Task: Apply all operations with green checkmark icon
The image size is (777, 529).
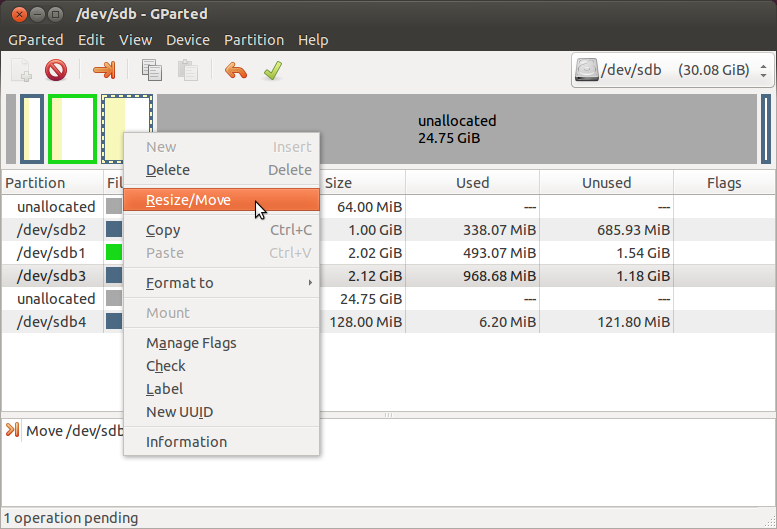Action: 273,70
